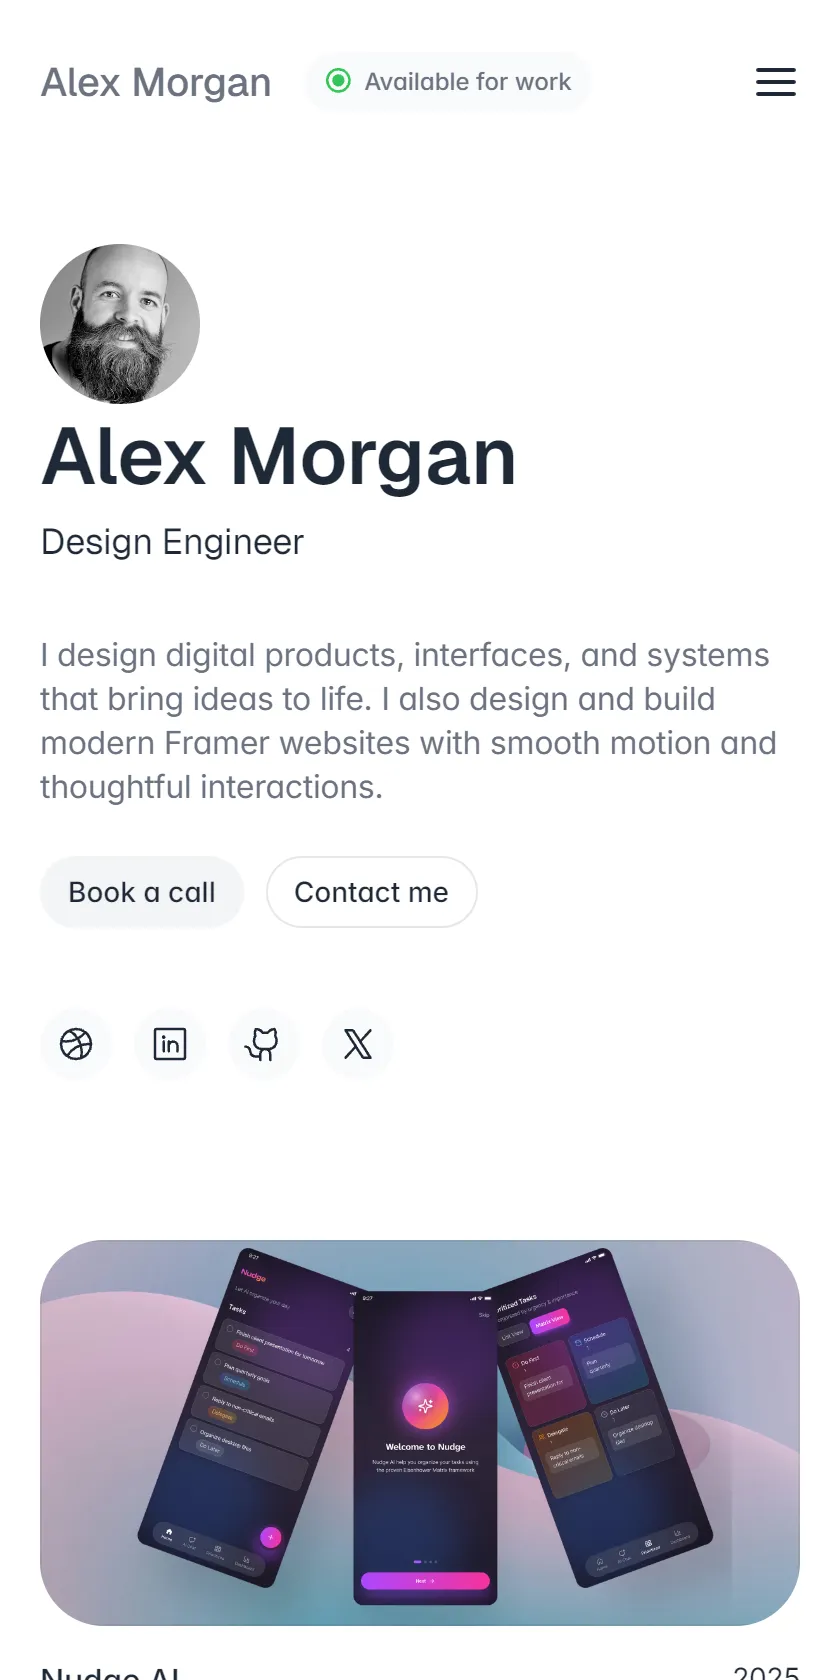Click the Available for work badge

click(x=448, y=81)
